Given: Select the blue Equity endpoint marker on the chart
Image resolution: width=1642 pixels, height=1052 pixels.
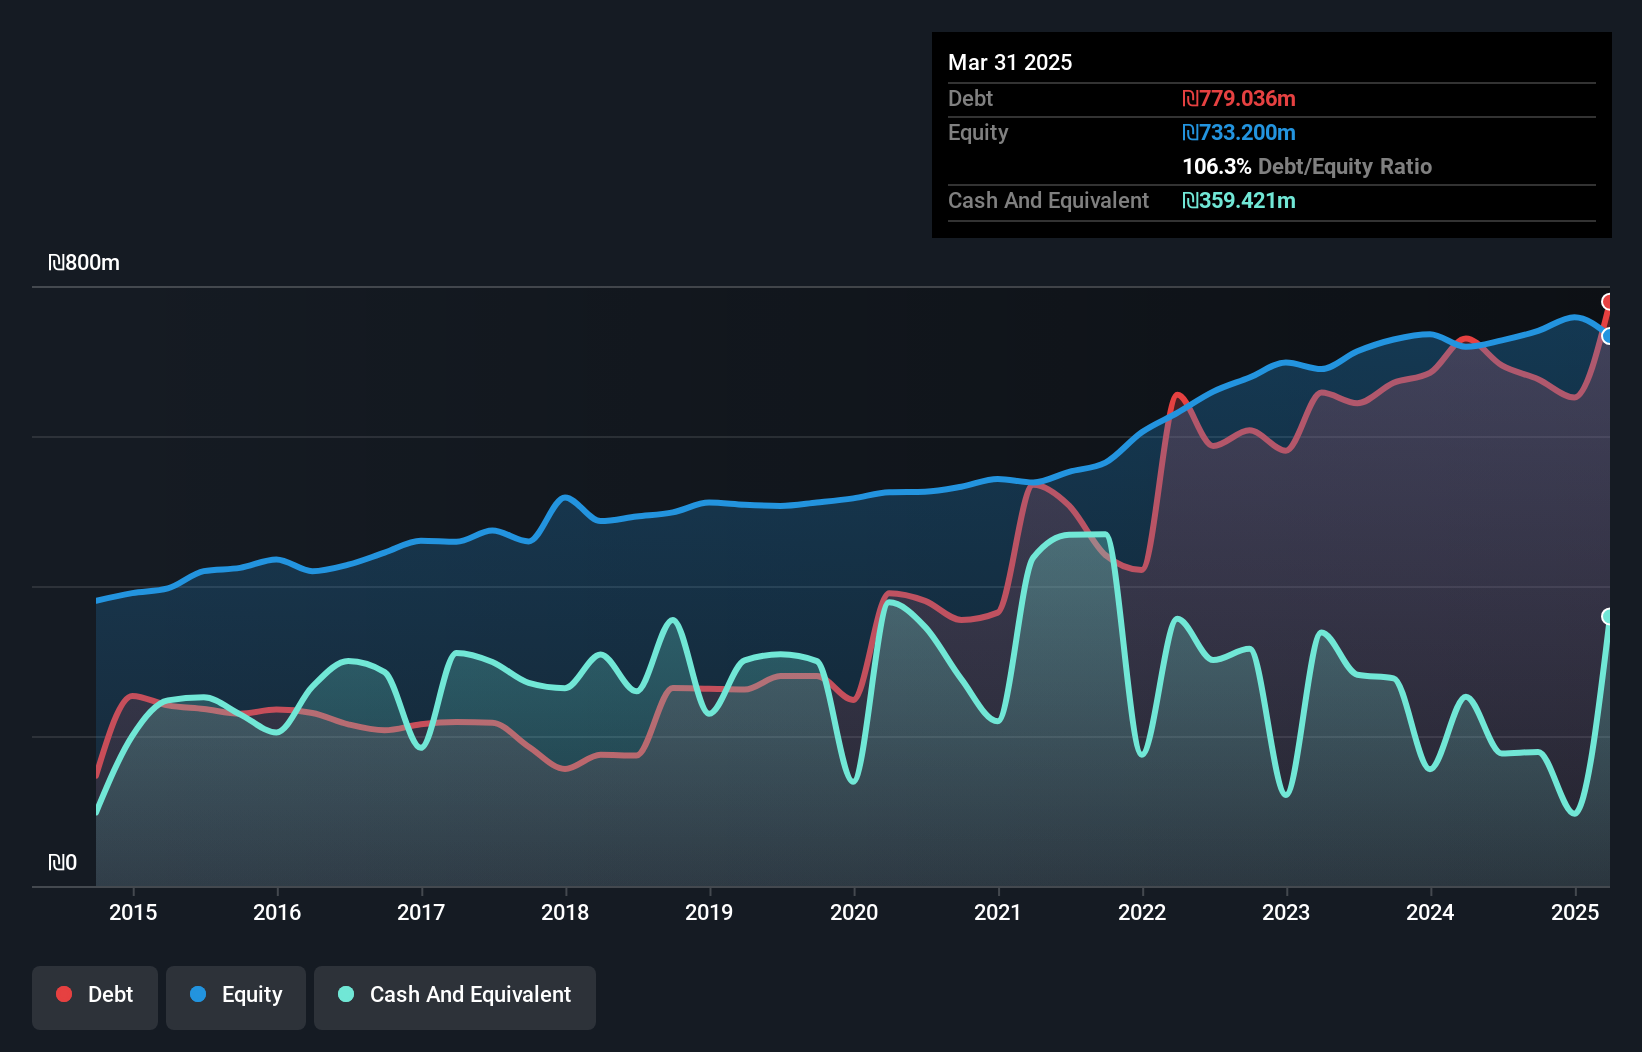Looking at the screenshot, I should click(1608, 337).
